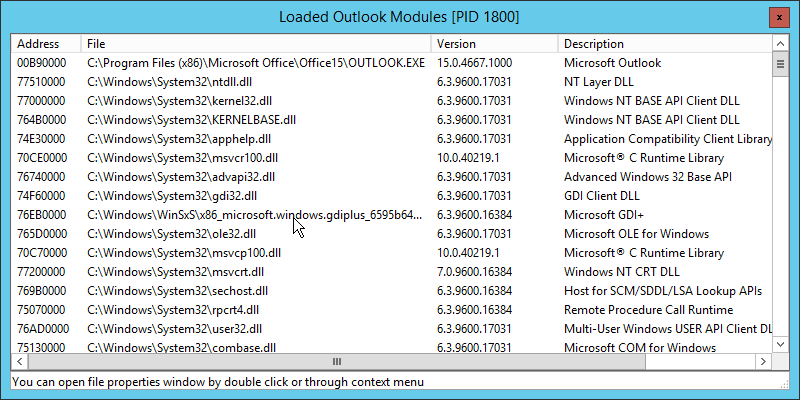The image size is (800, 400).
Task: Select the msvcrt.dll file path
Action: (x=176, y=272)
